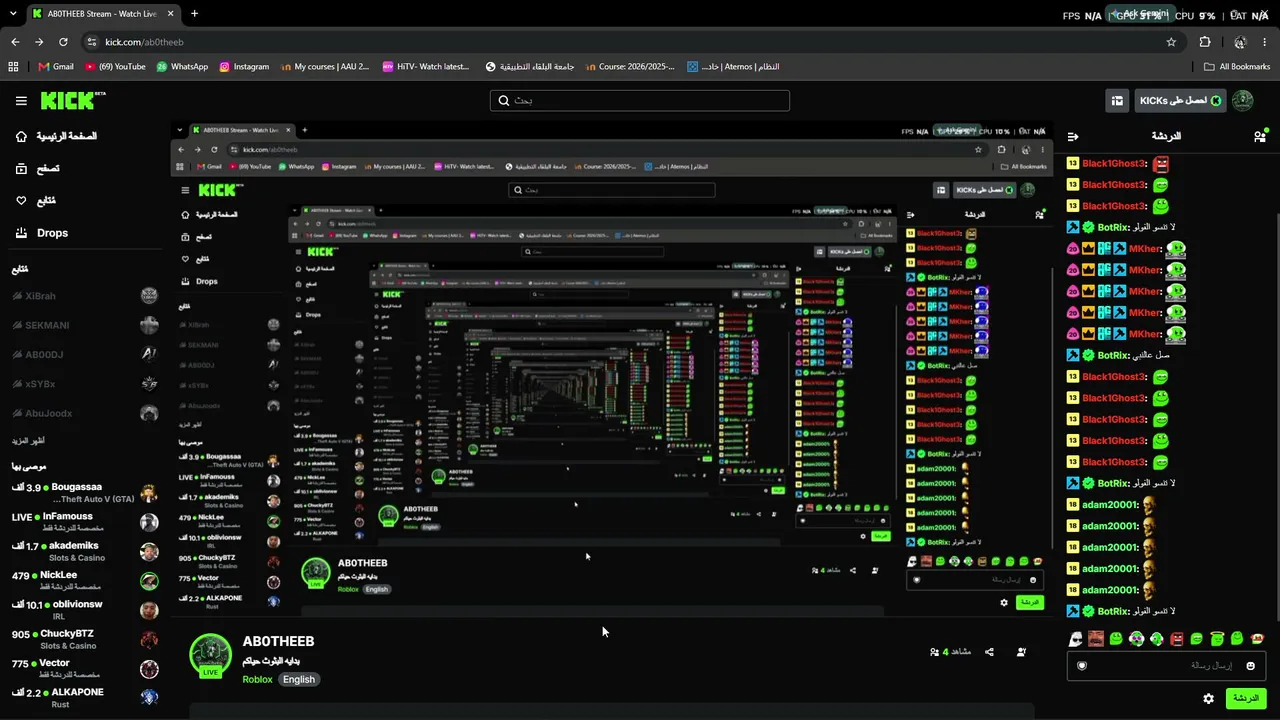Open the Gmail bookmark
The width and height of the screenshot is (1280, 720).
click(x=56, y=67)
